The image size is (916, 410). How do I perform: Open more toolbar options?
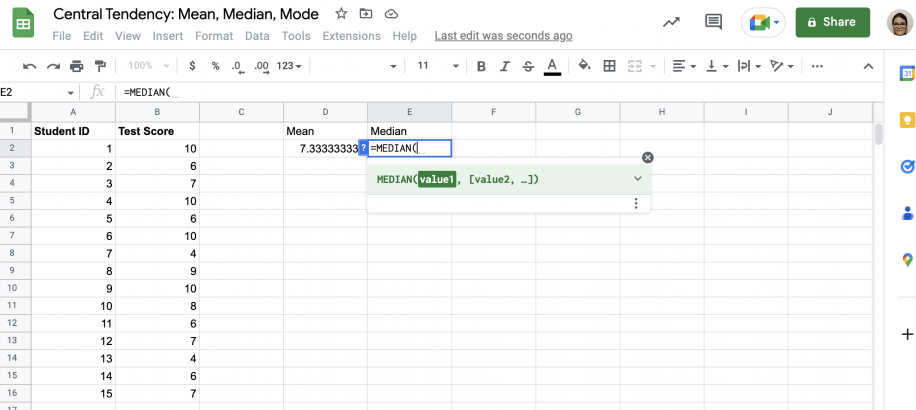pos(817,66)
